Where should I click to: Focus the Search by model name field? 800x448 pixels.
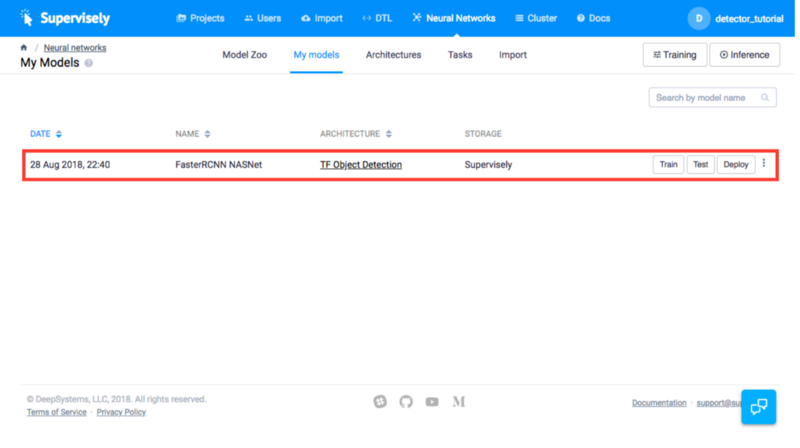pyautogui.click(x=713, y=97)
